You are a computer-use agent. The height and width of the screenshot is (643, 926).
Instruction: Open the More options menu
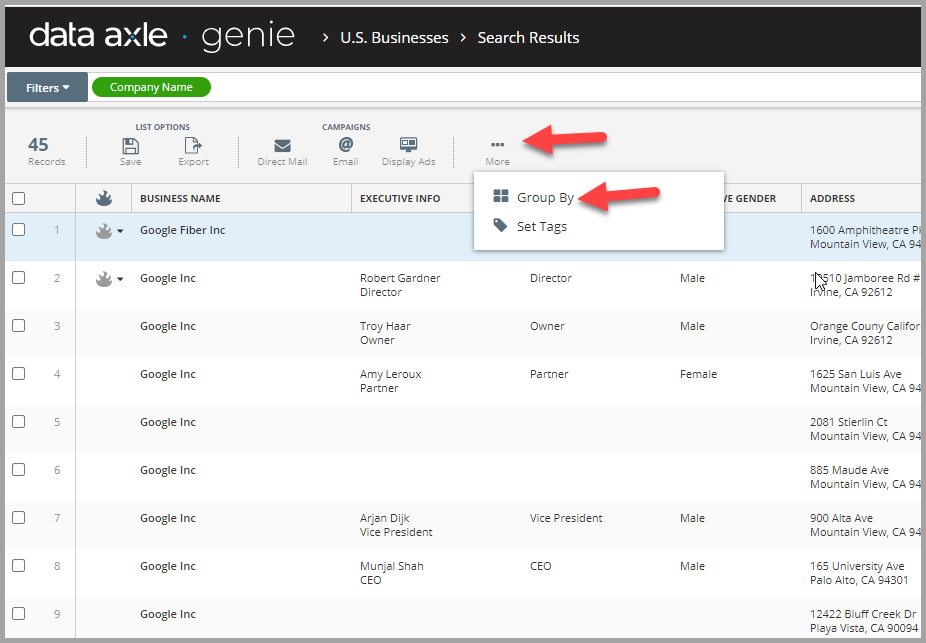[x=497, y=150]
